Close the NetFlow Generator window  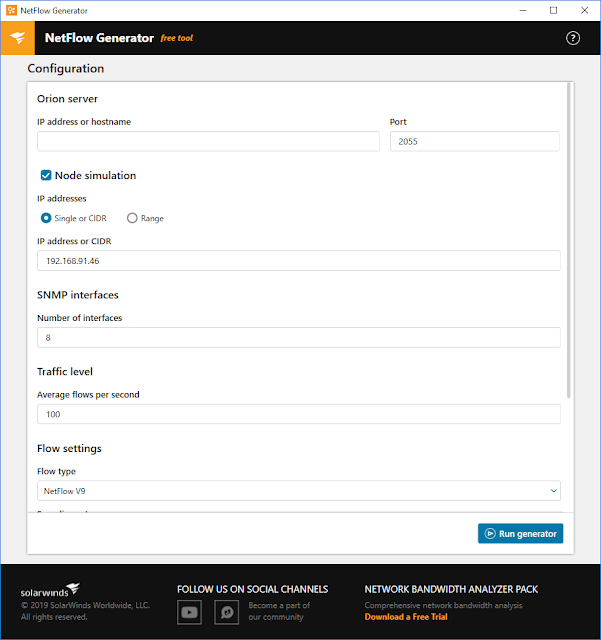pos(584,11)
